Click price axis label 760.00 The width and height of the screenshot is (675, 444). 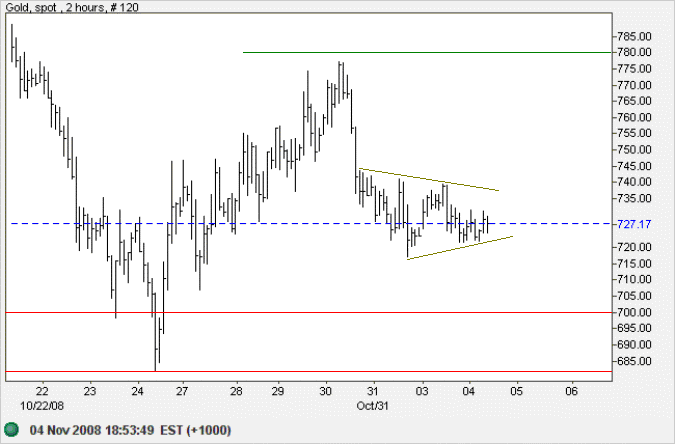point(634,117)
